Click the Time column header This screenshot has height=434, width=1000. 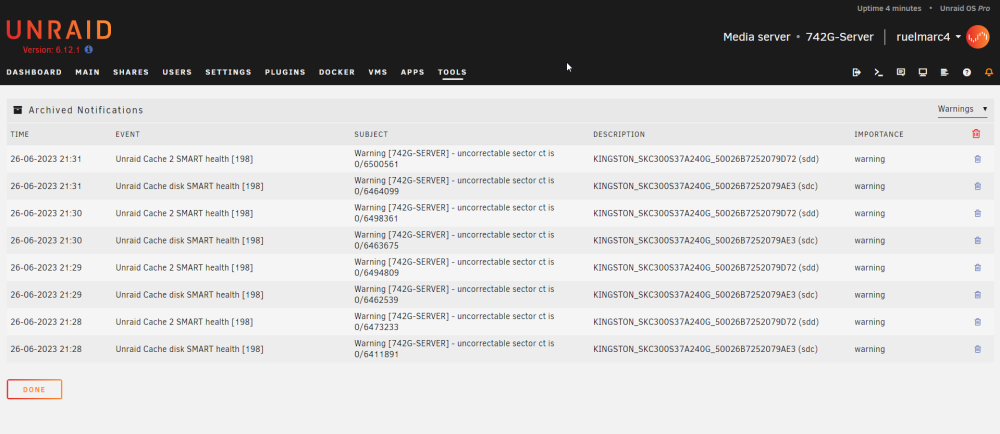tap(20, 134)
